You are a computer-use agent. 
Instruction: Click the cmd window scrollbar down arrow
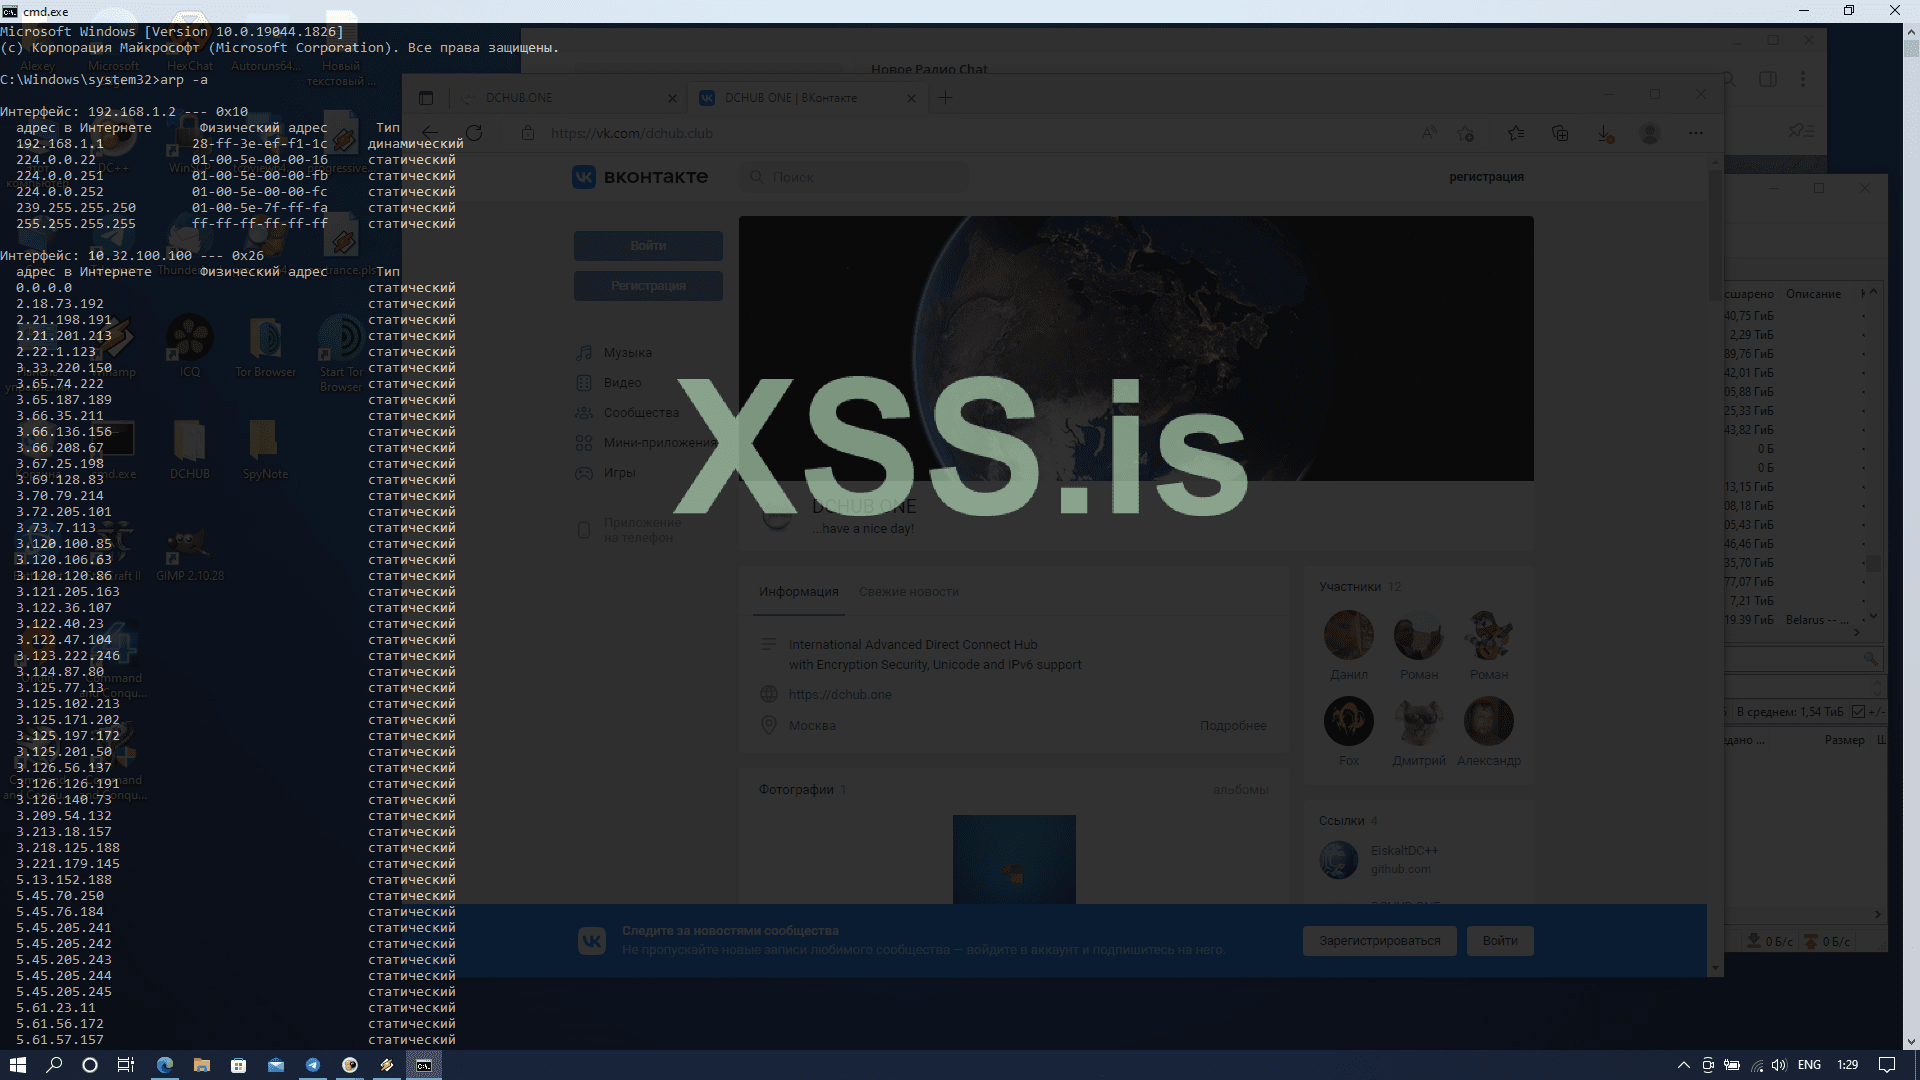pos(1911,1040)
